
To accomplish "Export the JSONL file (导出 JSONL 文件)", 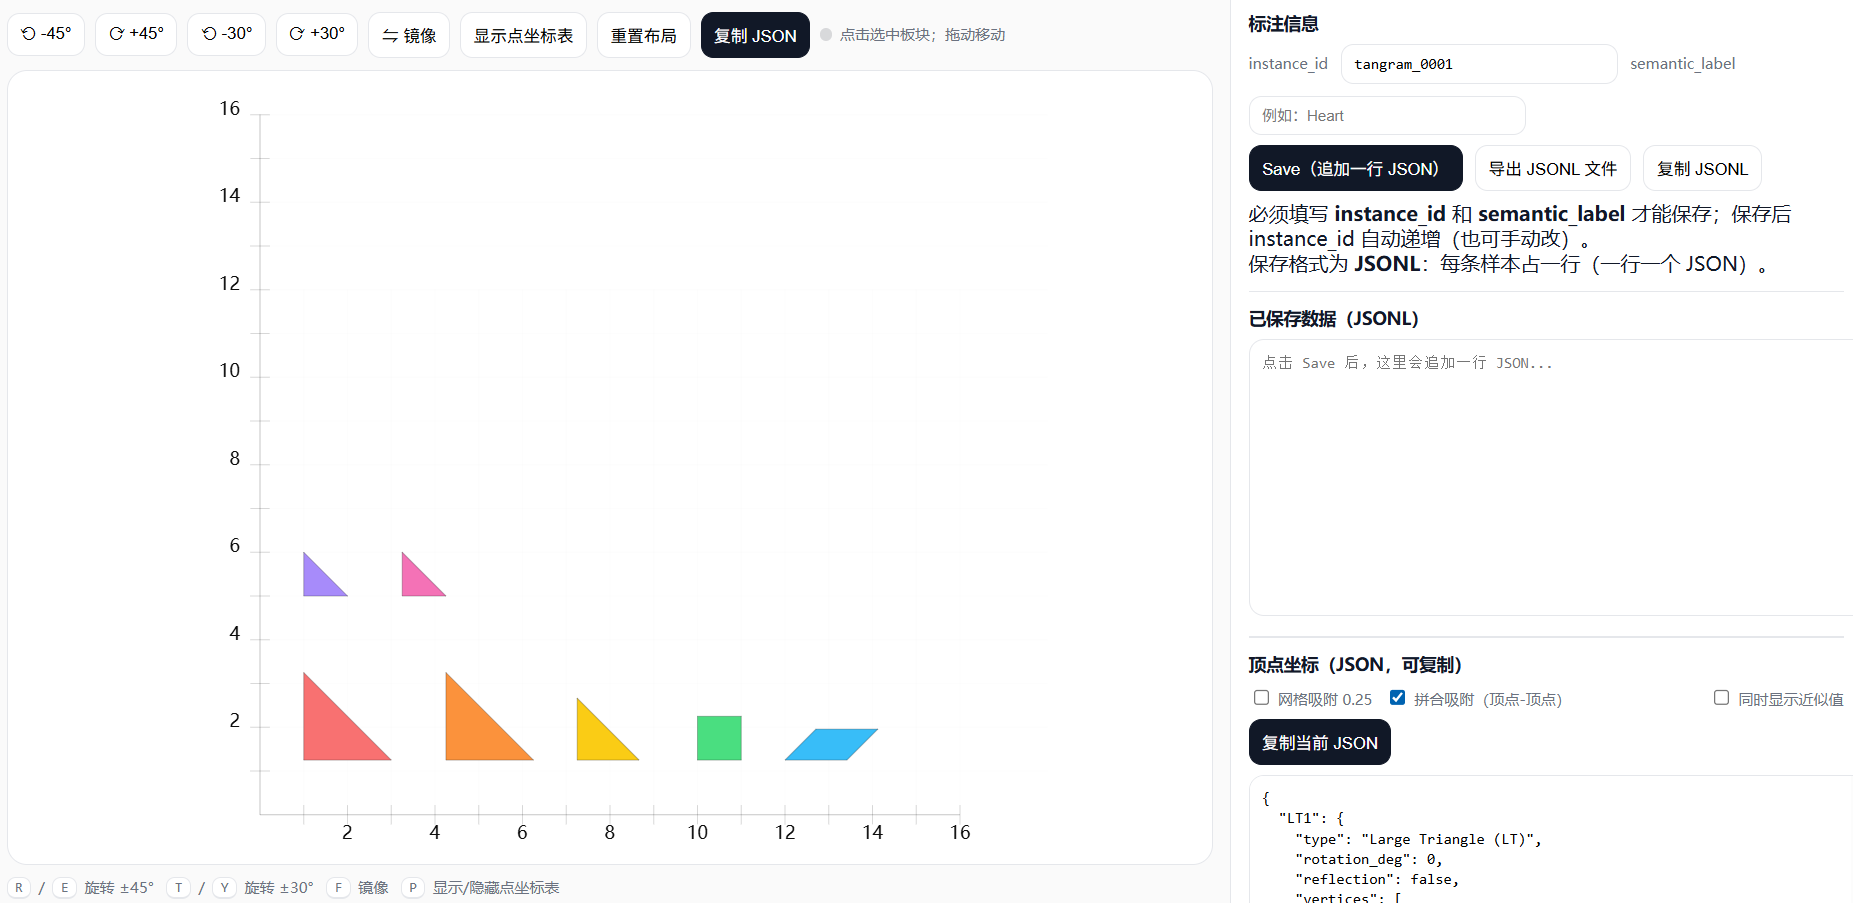I will coord(1552,168).
